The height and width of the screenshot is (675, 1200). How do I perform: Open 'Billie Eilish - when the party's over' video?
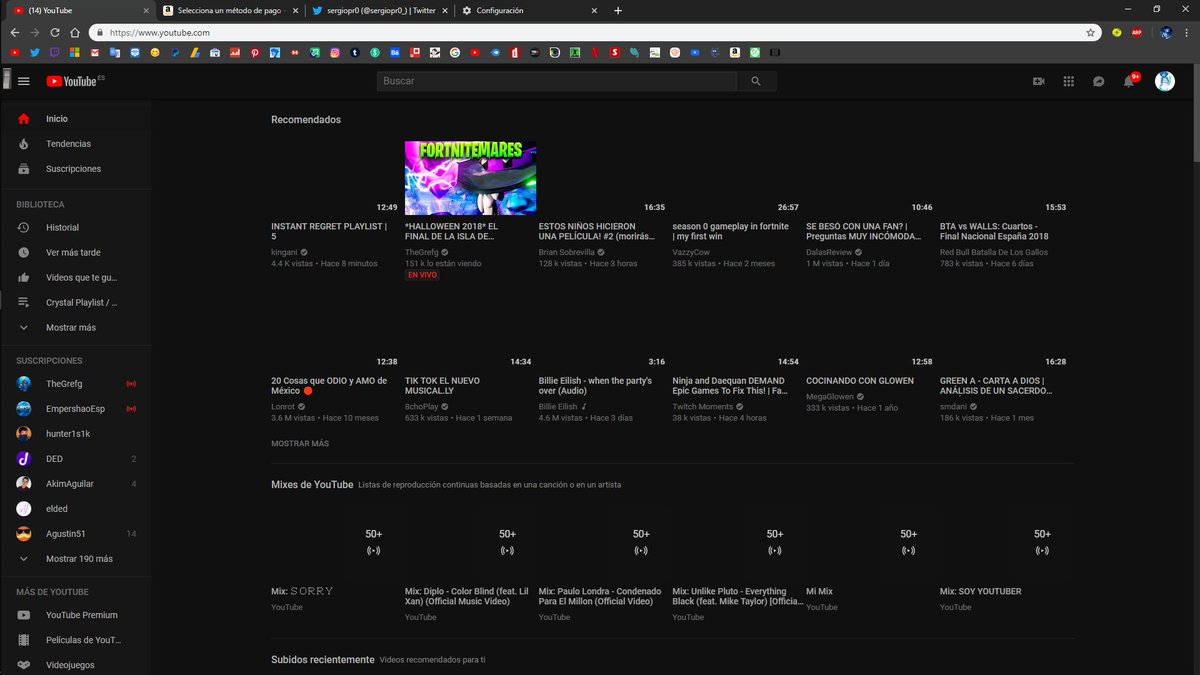point(595,385)
